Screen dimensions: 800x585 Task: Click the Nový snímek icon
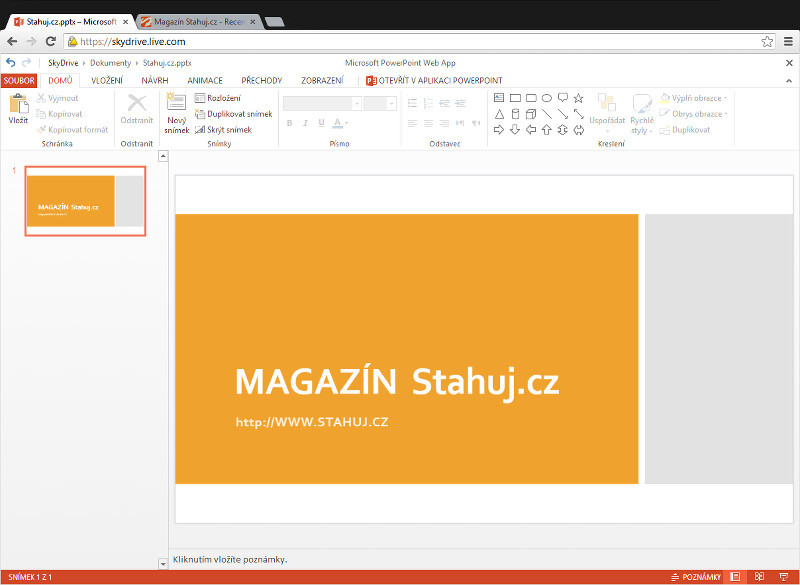(176, 102)
